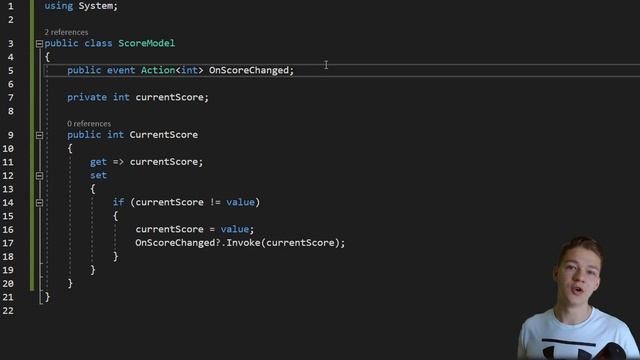This screenshot has height=360, width=640.
Task: Click 'currentScore' in the if condition
Action: click(169, 202)
